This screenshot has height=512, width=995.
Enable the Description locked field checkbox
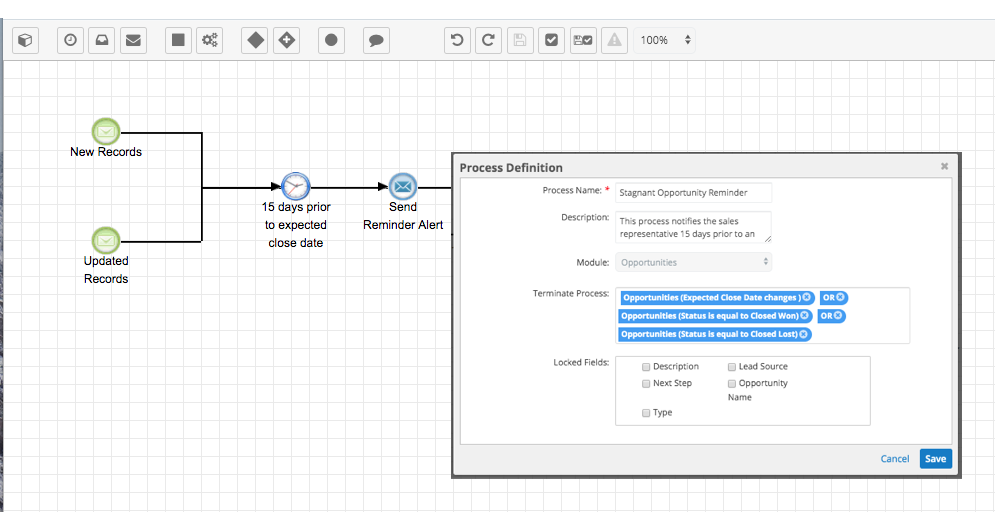pyautogui.click(x=647, y=367)
